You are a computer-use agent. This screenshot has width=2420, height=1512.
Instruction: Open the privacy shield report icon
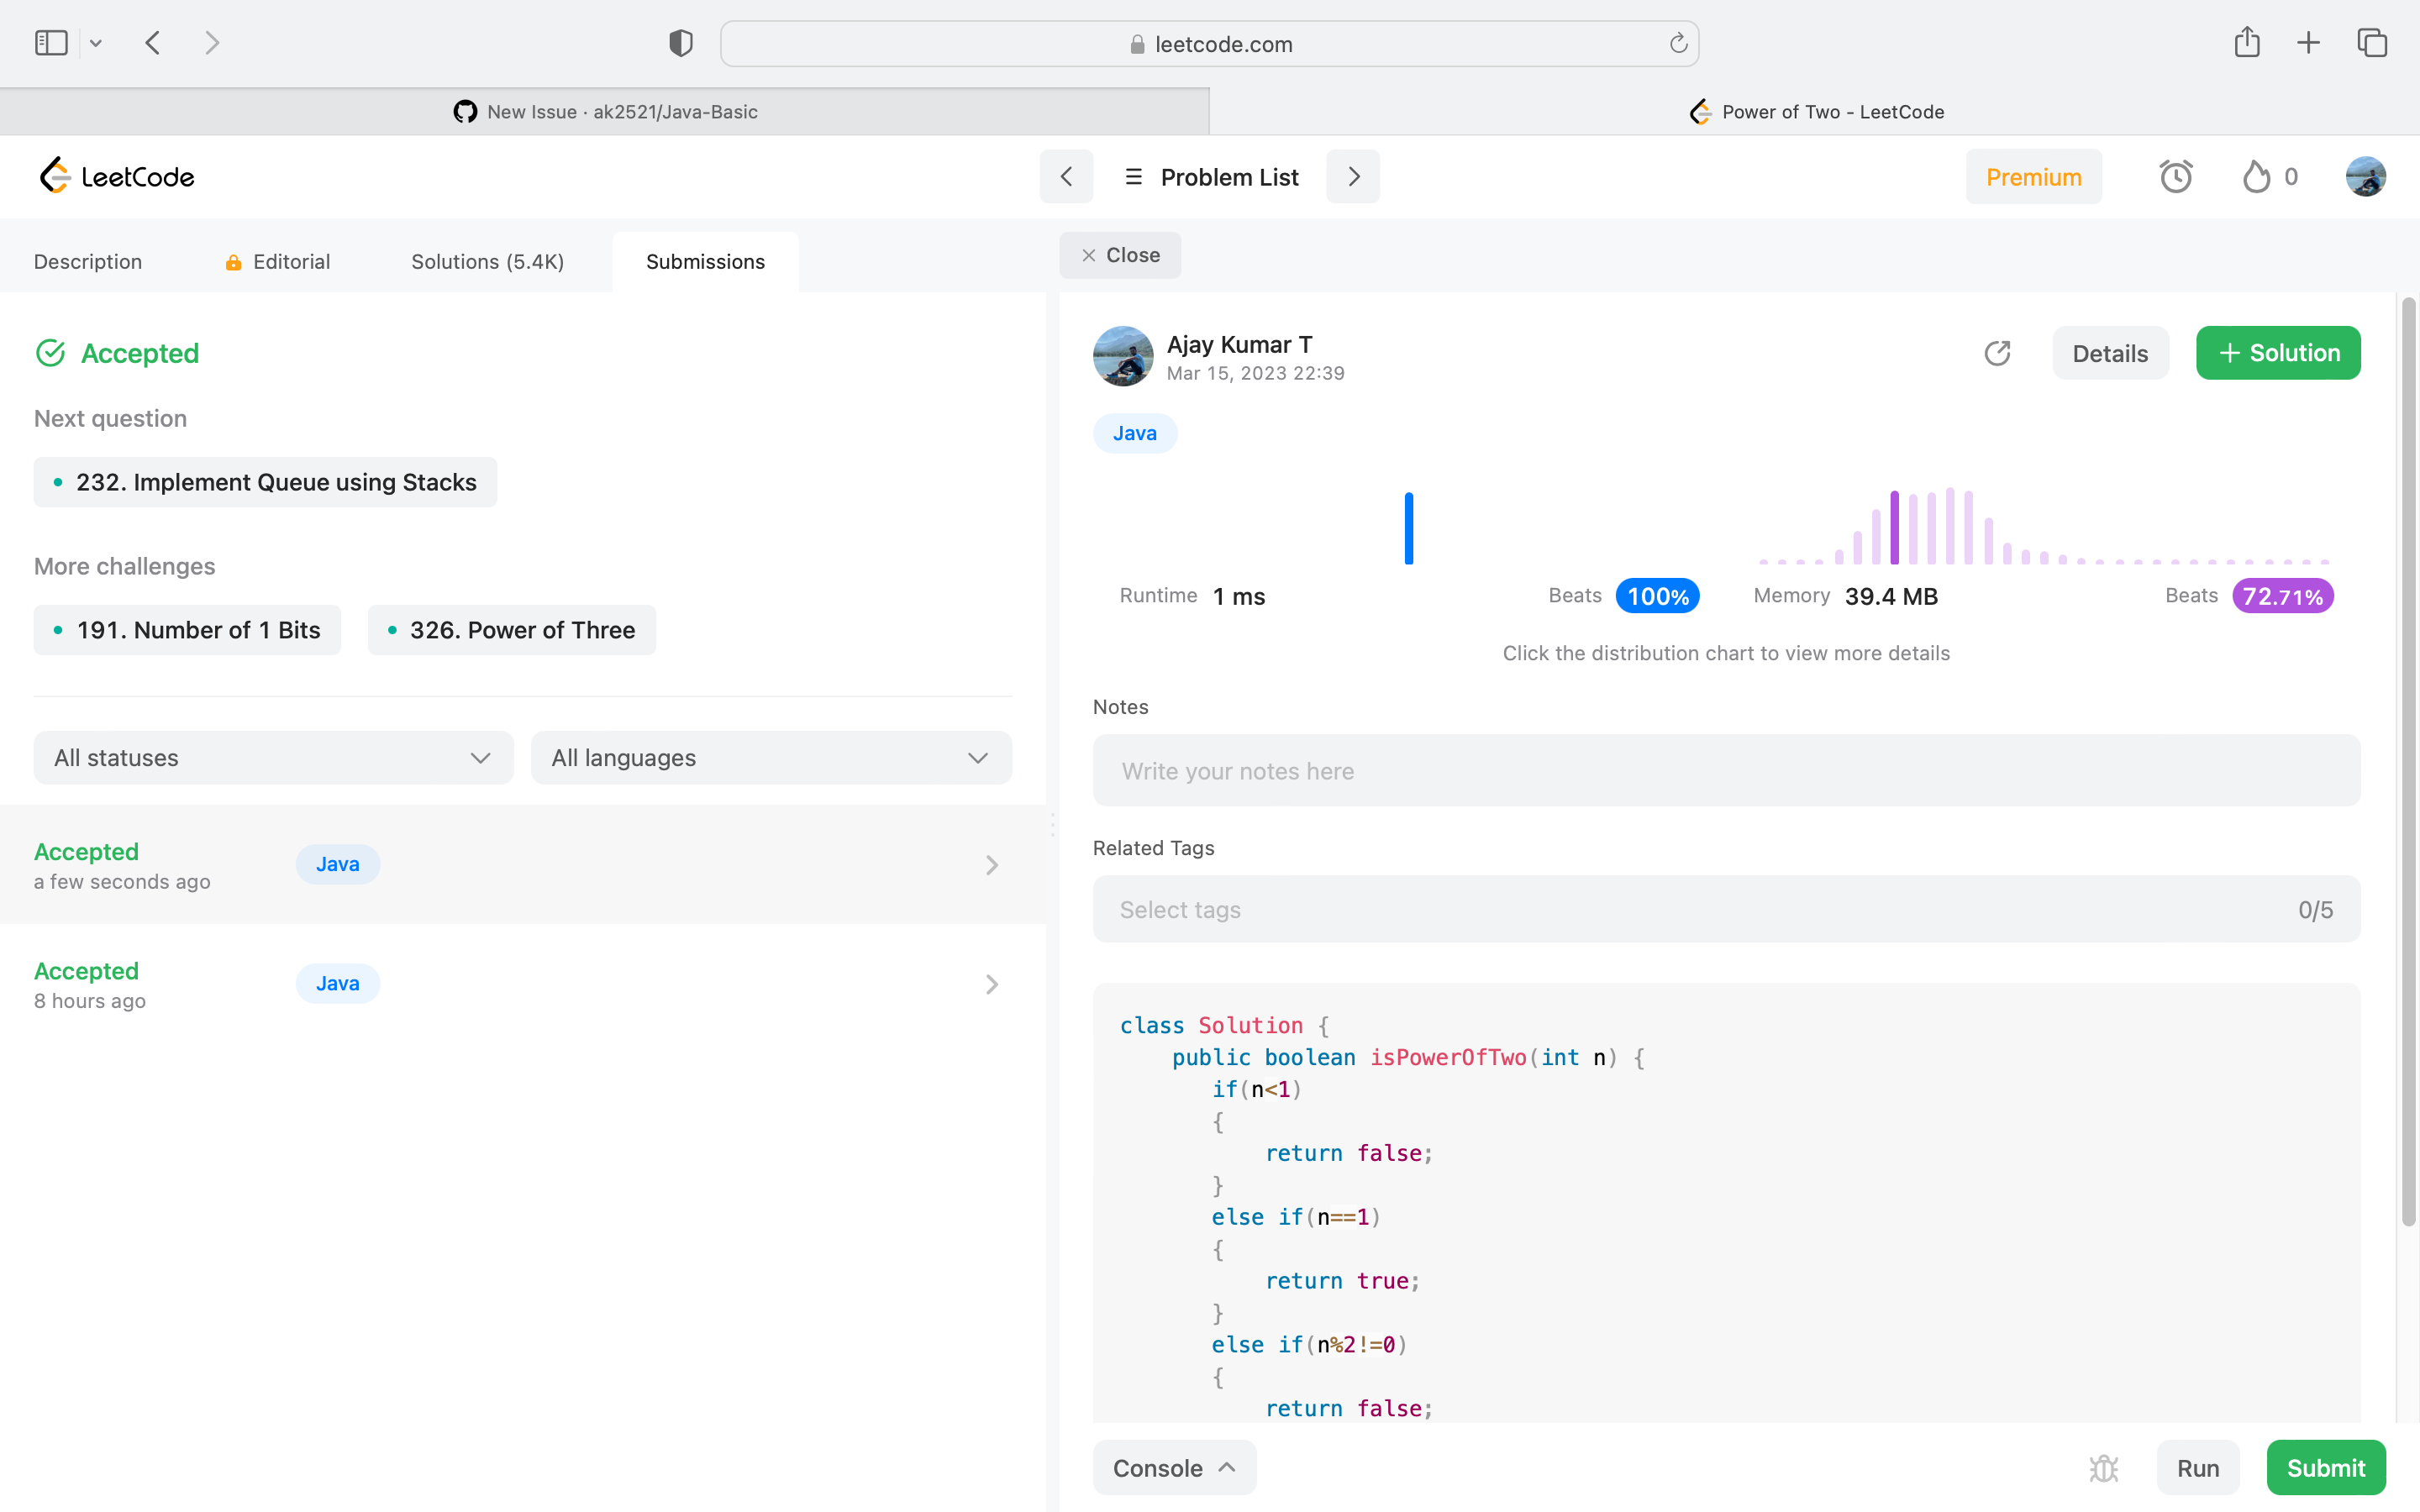point(681,43)
